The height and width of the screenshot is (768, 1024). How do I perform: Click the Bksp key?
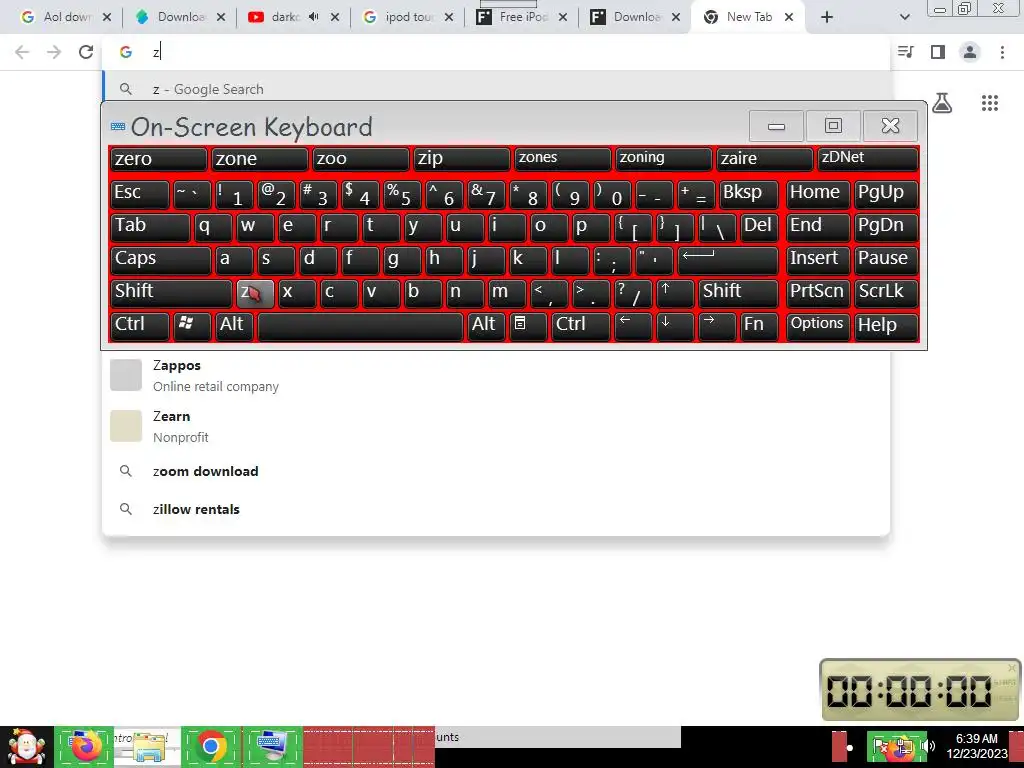(748, 193)
